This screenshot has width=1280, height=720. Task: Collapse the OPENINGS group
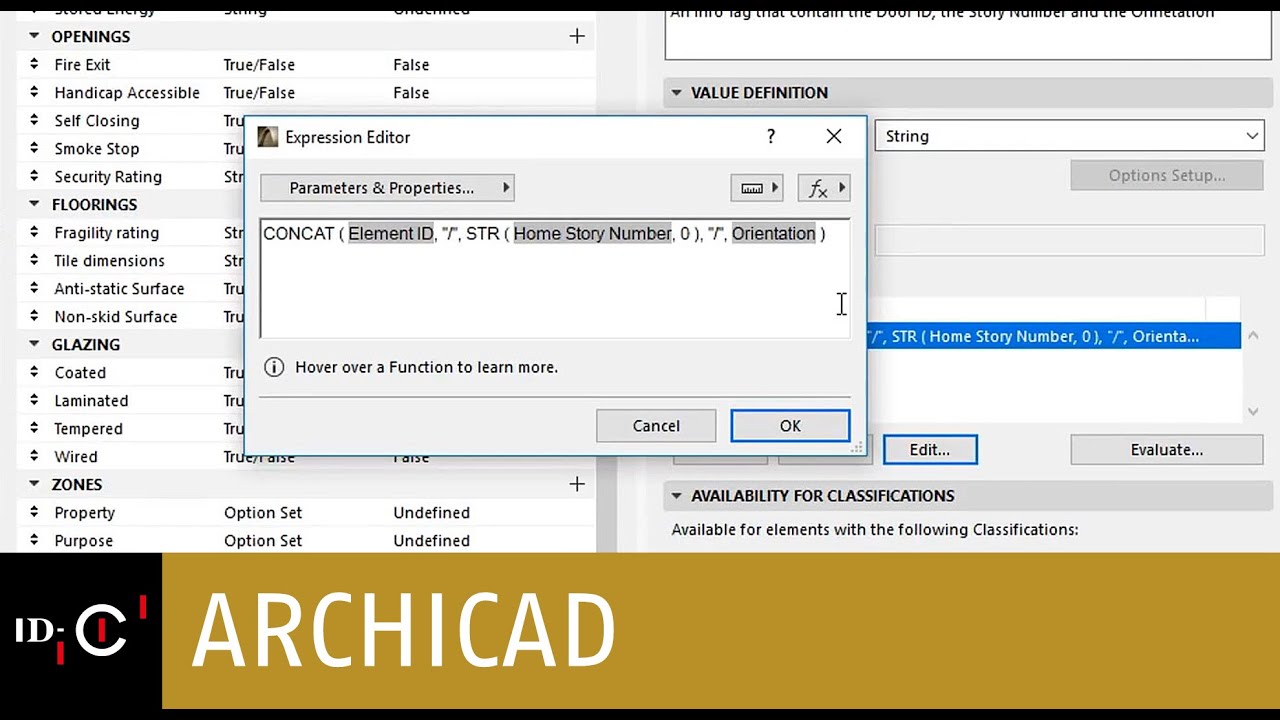click(34, 36)
